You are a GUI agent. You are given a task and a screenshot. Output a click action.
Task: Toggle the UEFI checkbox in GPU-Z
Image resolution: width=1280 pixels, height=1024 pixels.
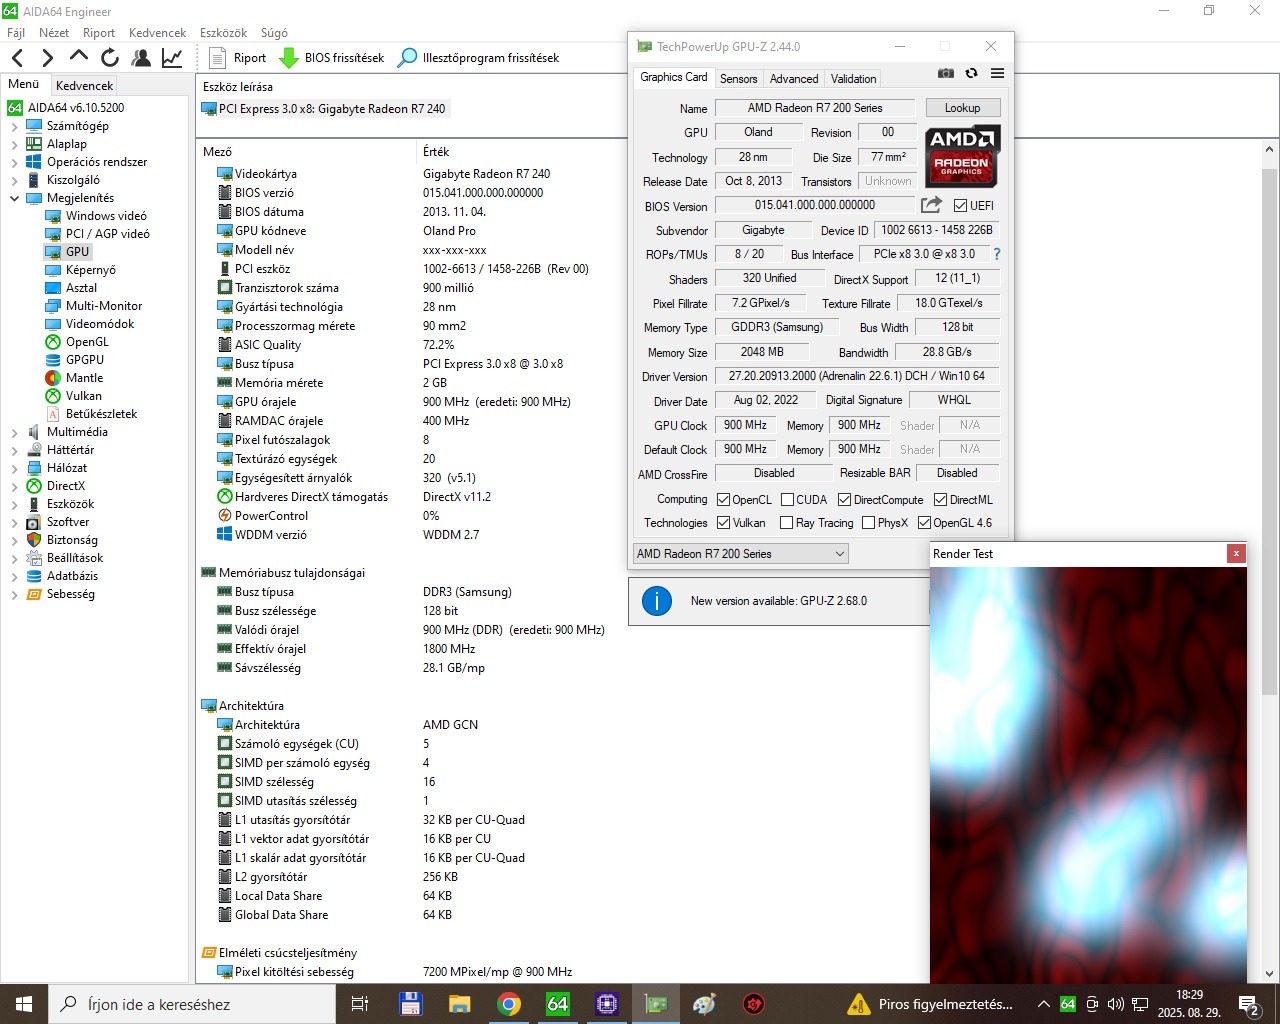960,206
